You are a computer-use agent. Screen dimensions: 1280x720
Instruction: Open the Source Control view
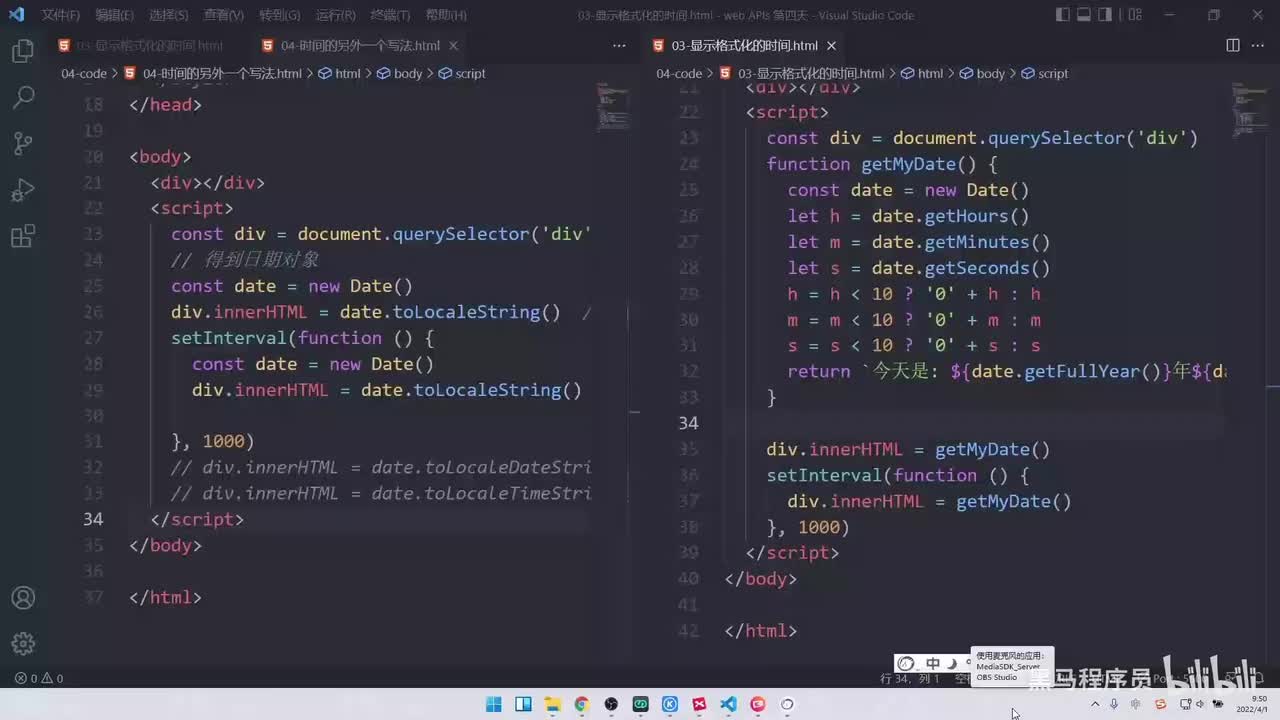point(23,144)
